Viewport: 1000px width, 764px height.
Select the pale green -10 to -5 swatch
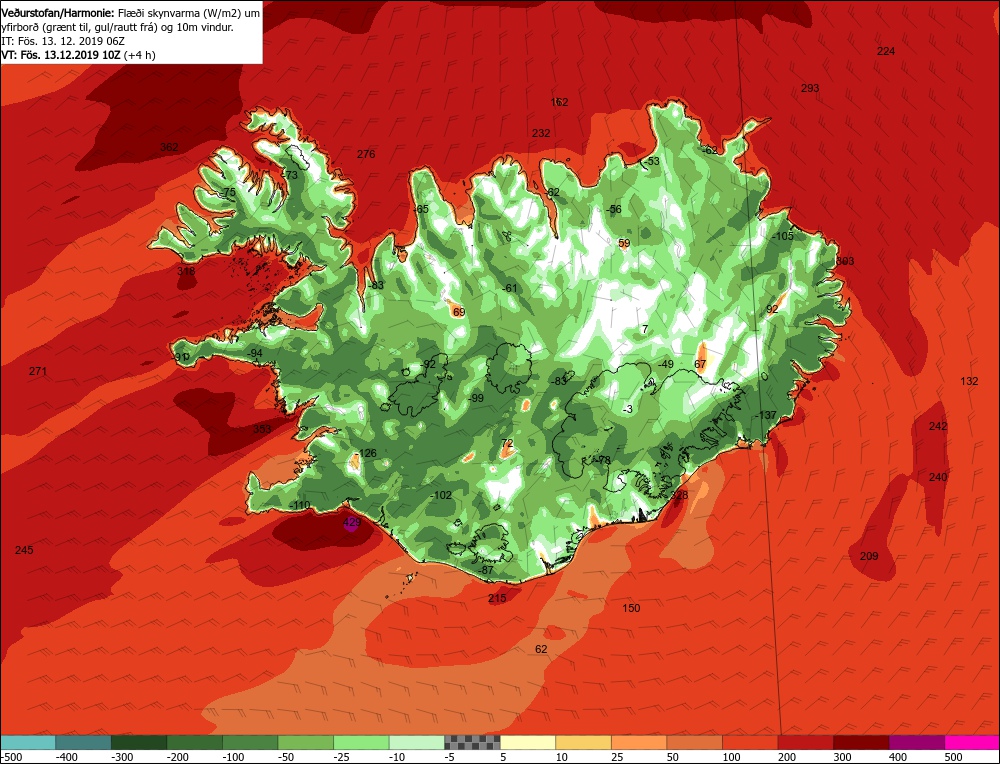(416, 743)
